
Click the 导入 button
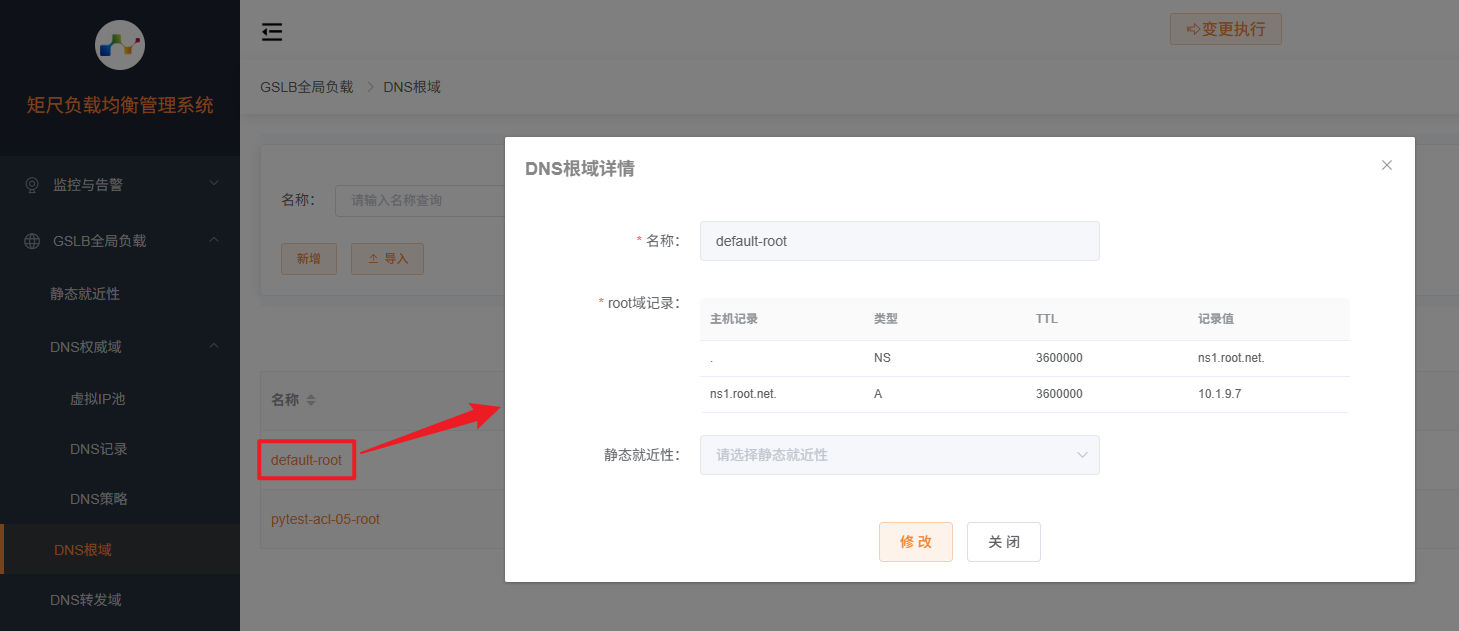387,259
